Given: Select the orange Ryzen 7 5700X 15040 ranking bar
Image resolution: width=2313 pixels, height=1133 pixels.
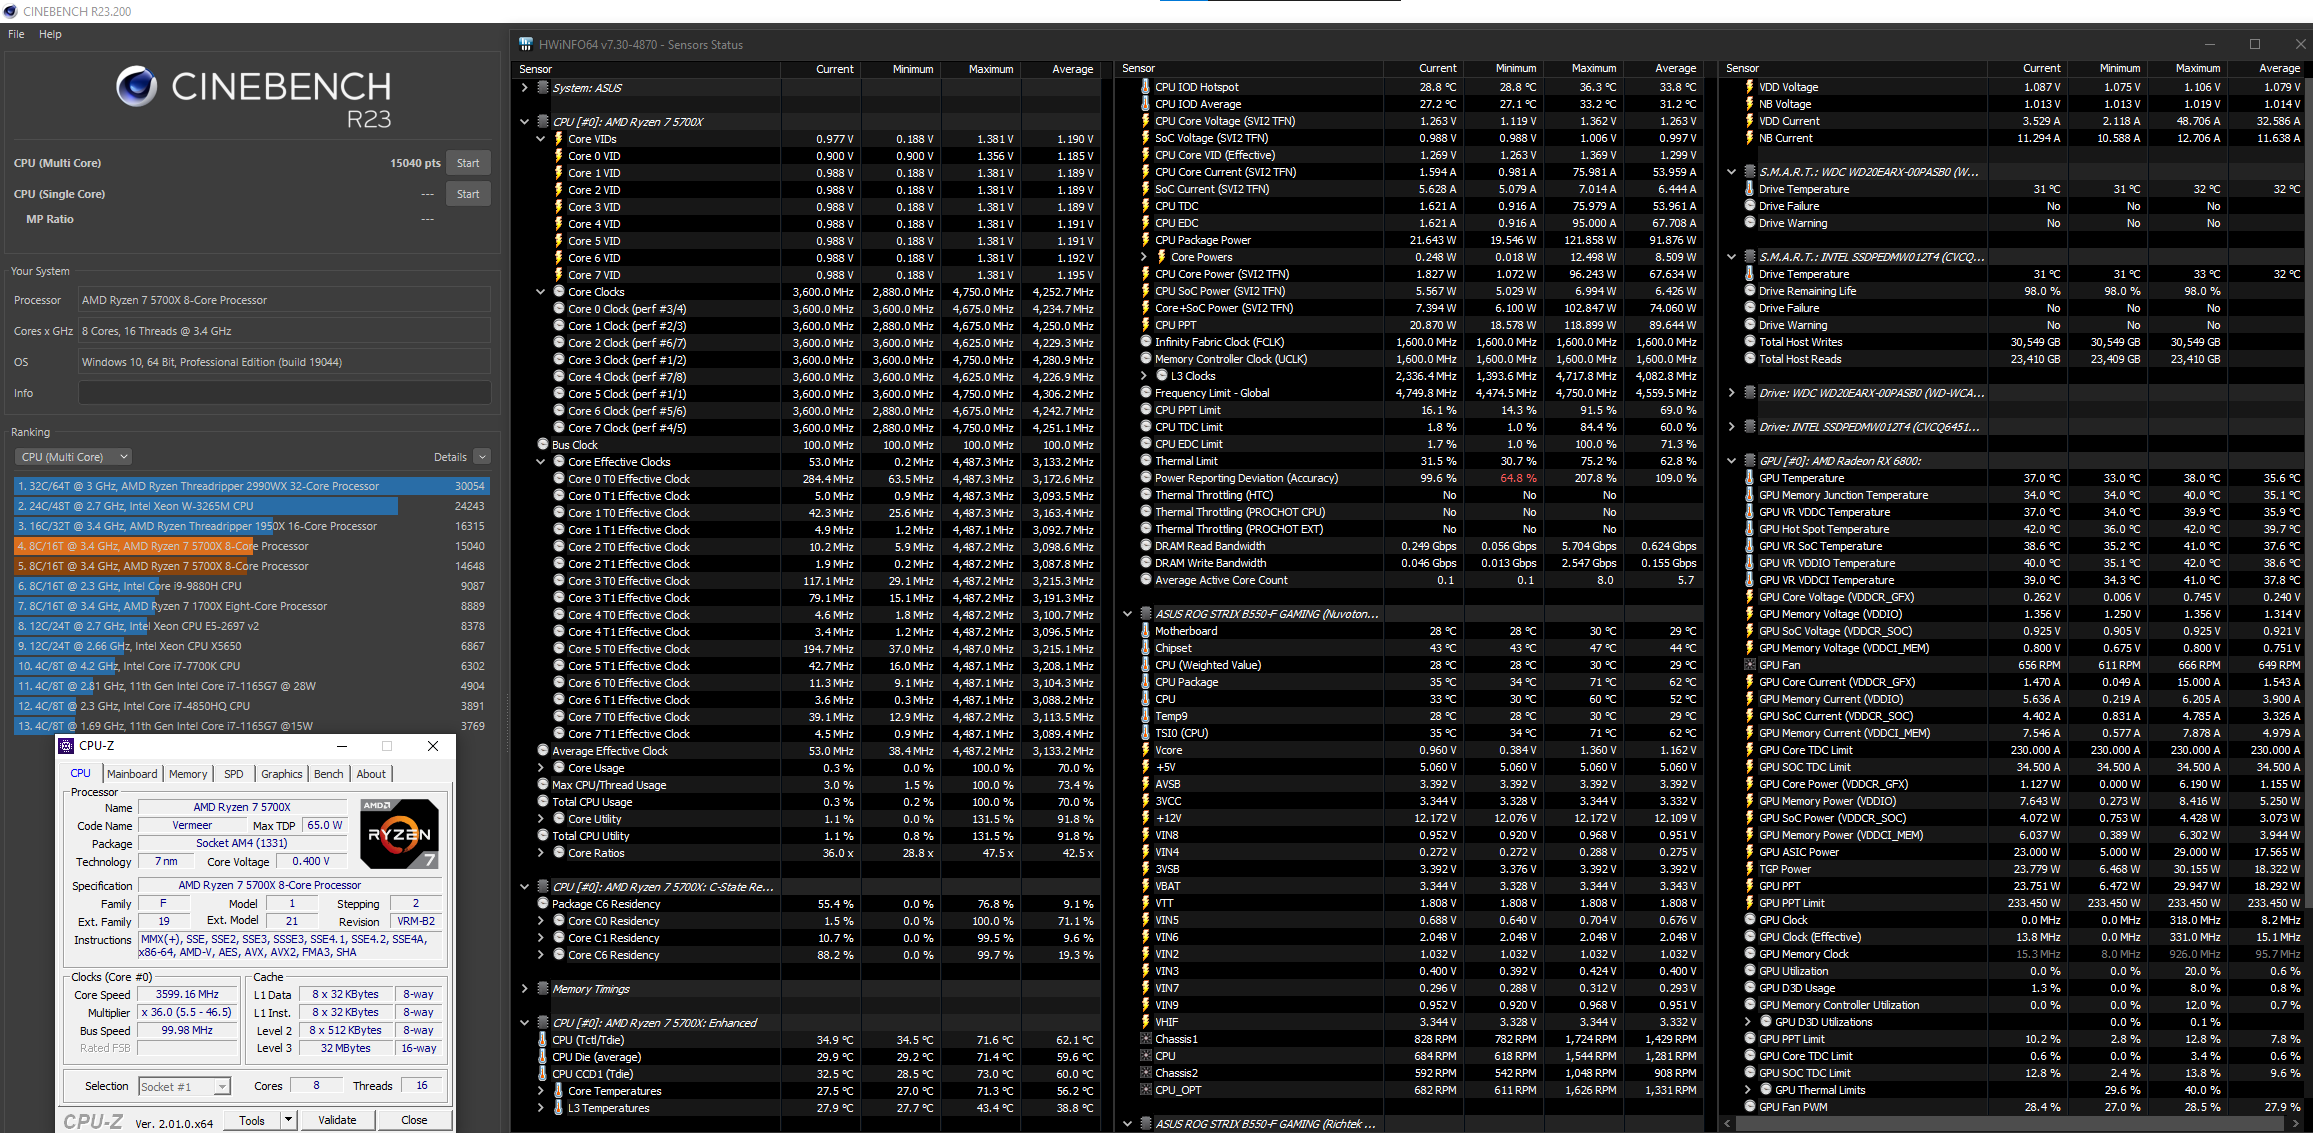Looking at the screenshot, I should pos(250,546).
